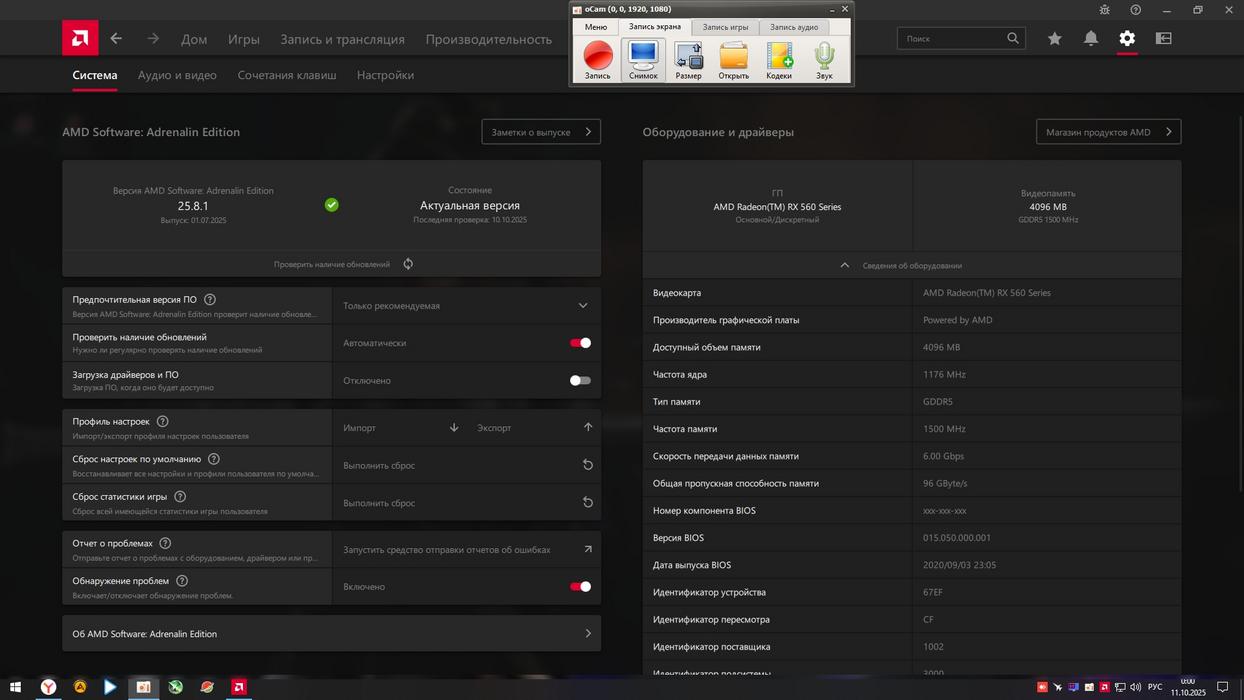Screen dimensions: 1244x700
Task: Click the Поиск search field
Action: coord(952,39)
